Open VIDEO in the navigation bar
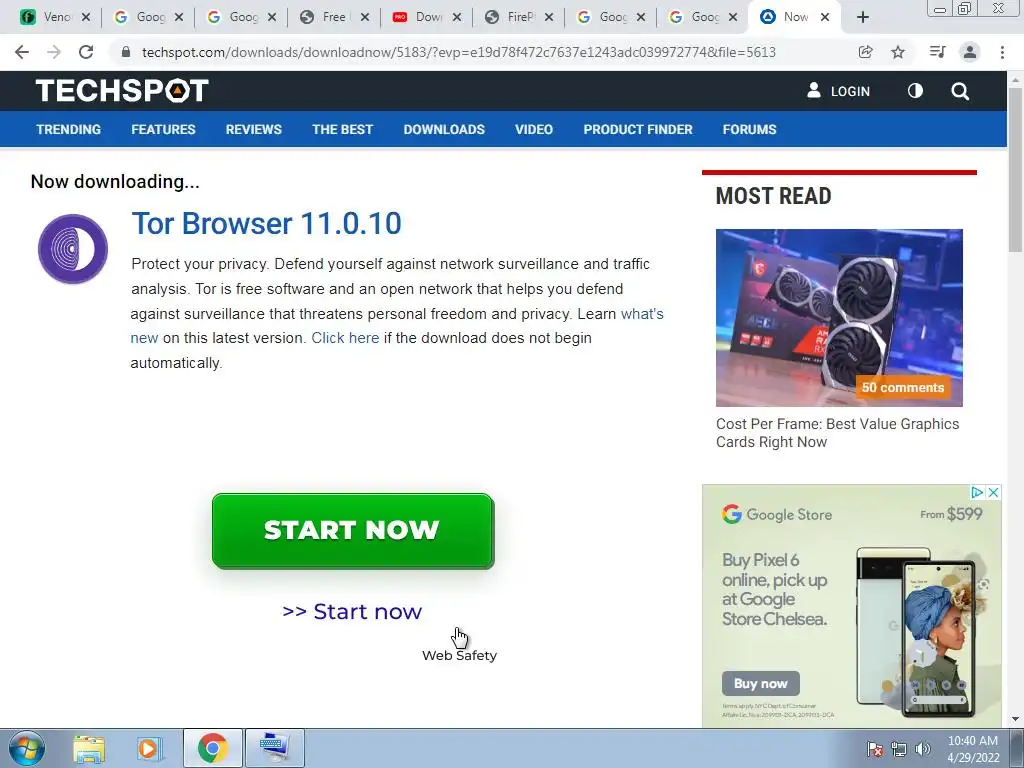 click(x=534, y=129)
